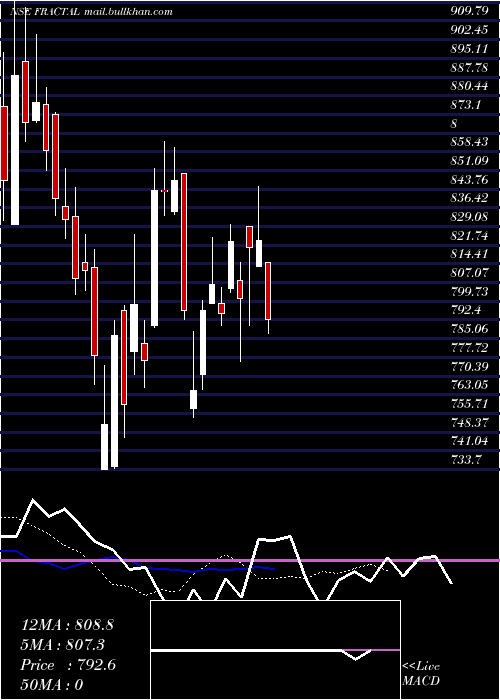
Task: Select the 851.09 price label
Action: (469, 161)
